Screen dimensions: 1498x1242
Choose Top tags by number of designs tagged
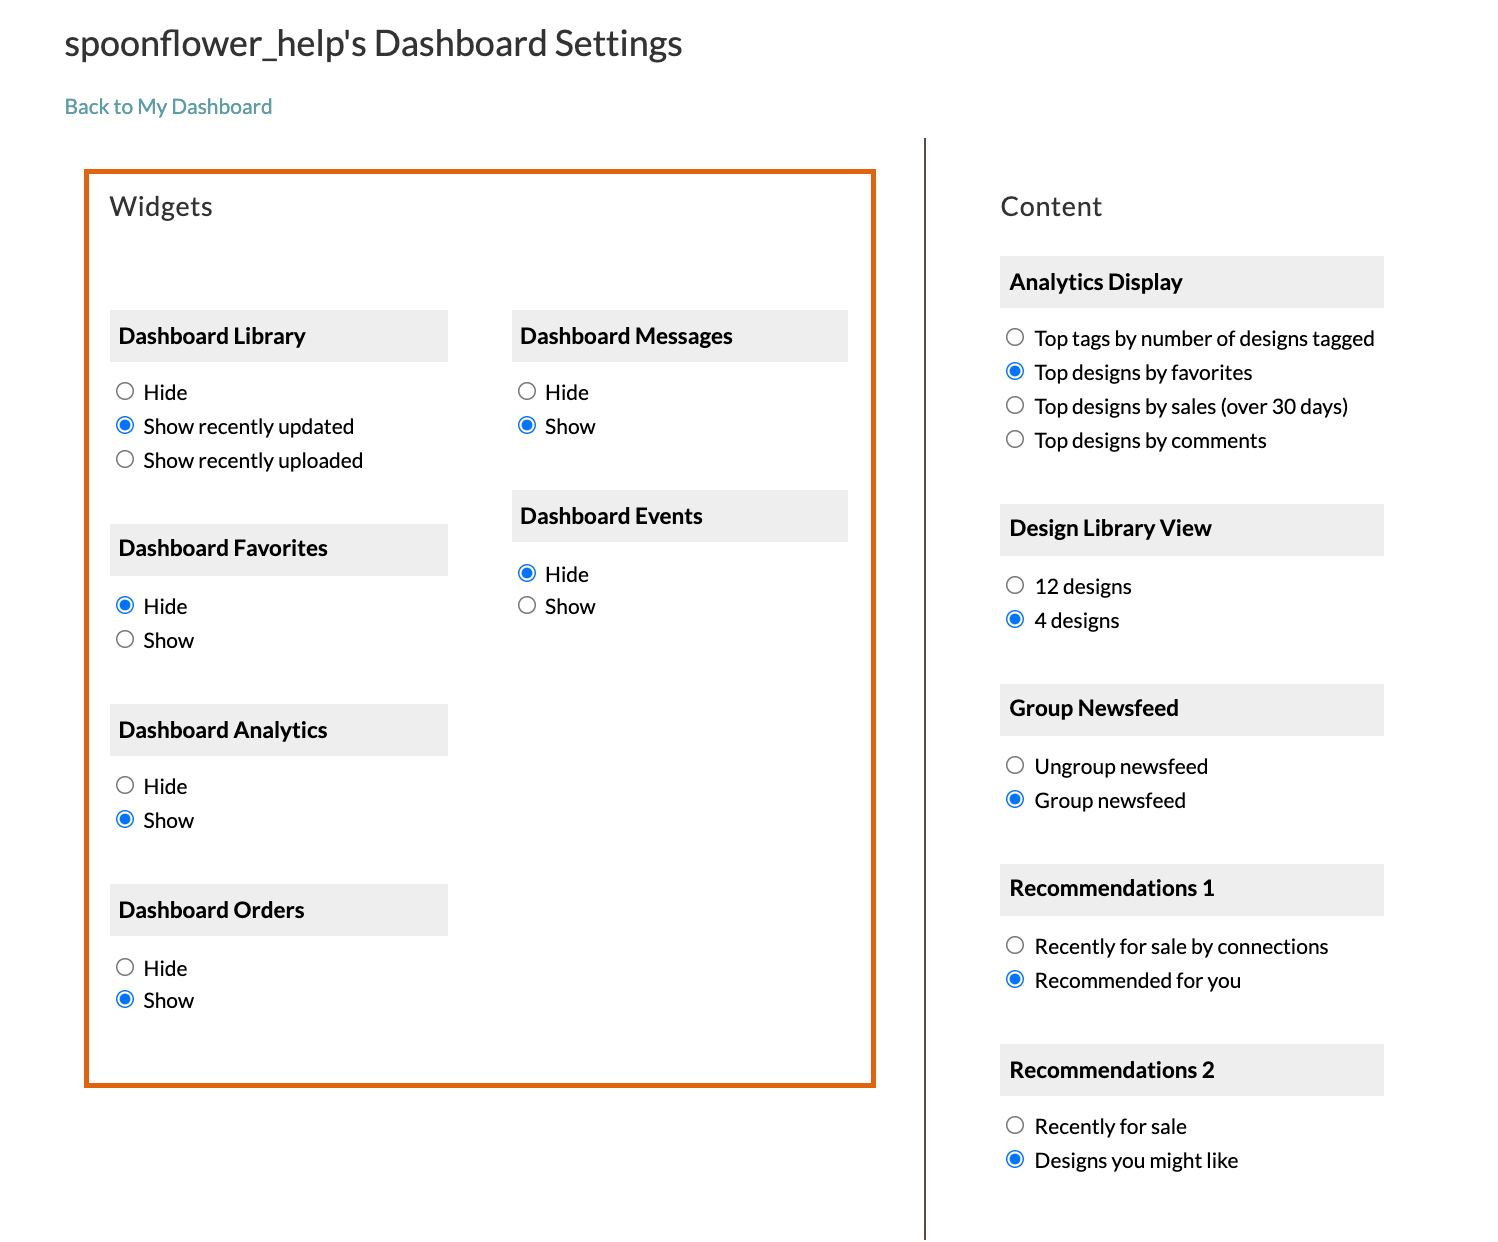click(1015, 337)
